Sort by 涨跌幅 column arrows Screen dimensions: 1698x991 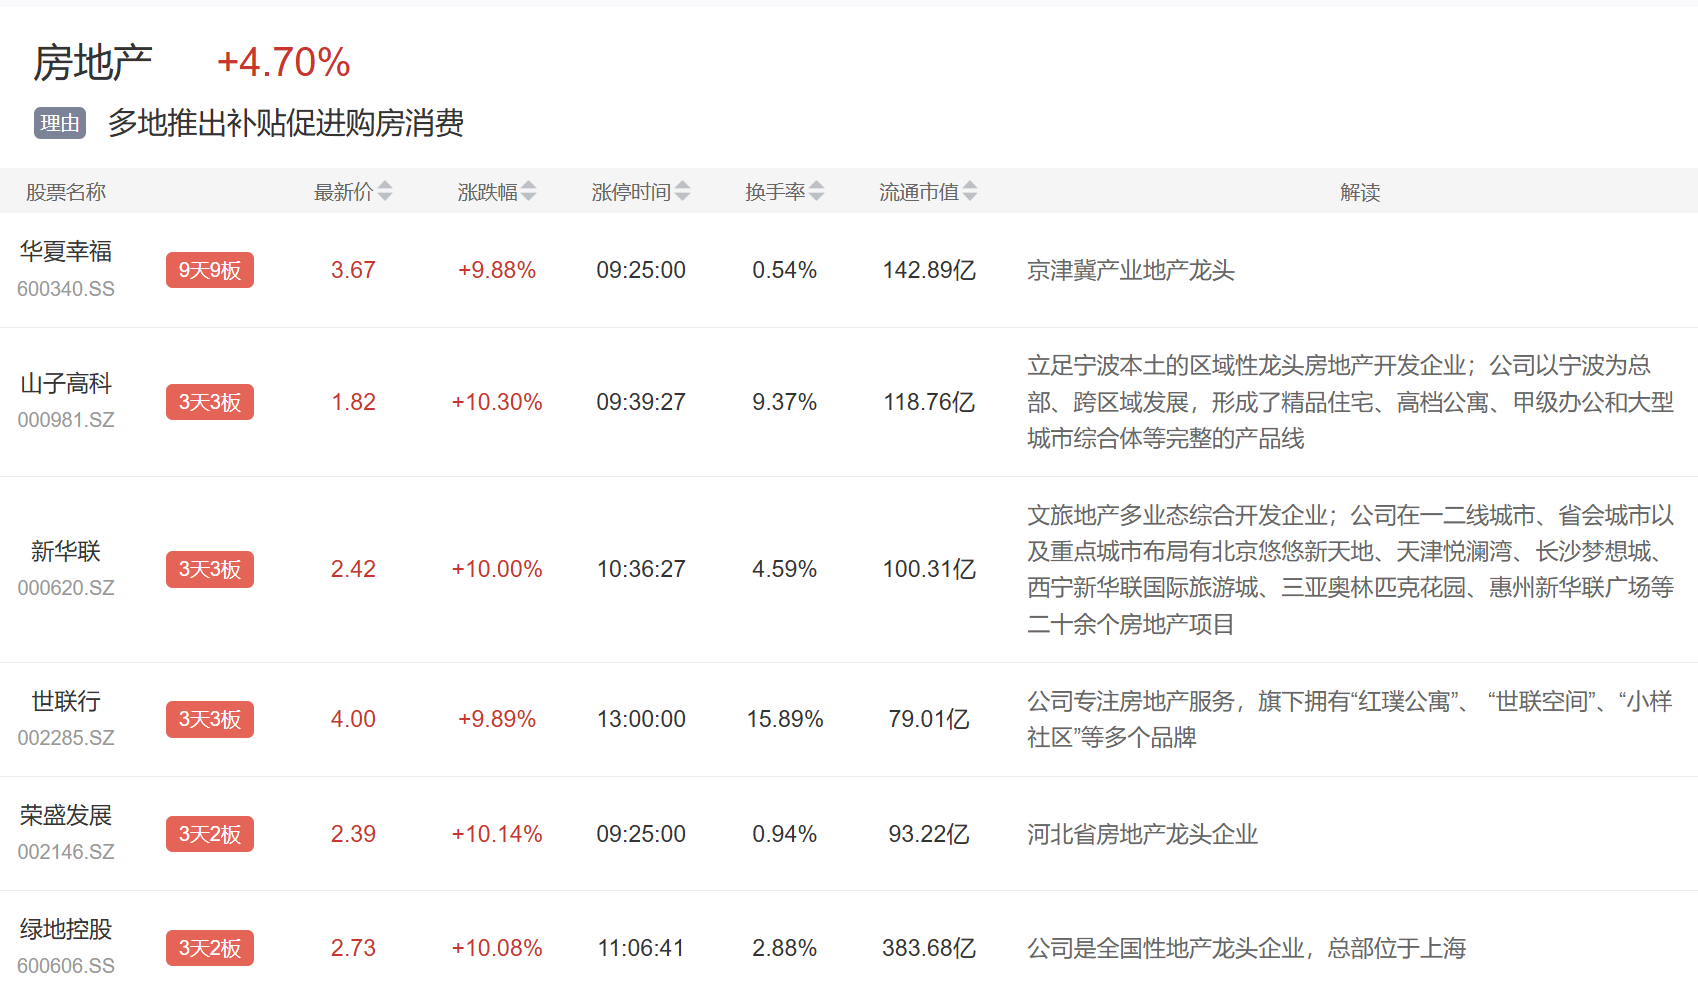(529, 192)
